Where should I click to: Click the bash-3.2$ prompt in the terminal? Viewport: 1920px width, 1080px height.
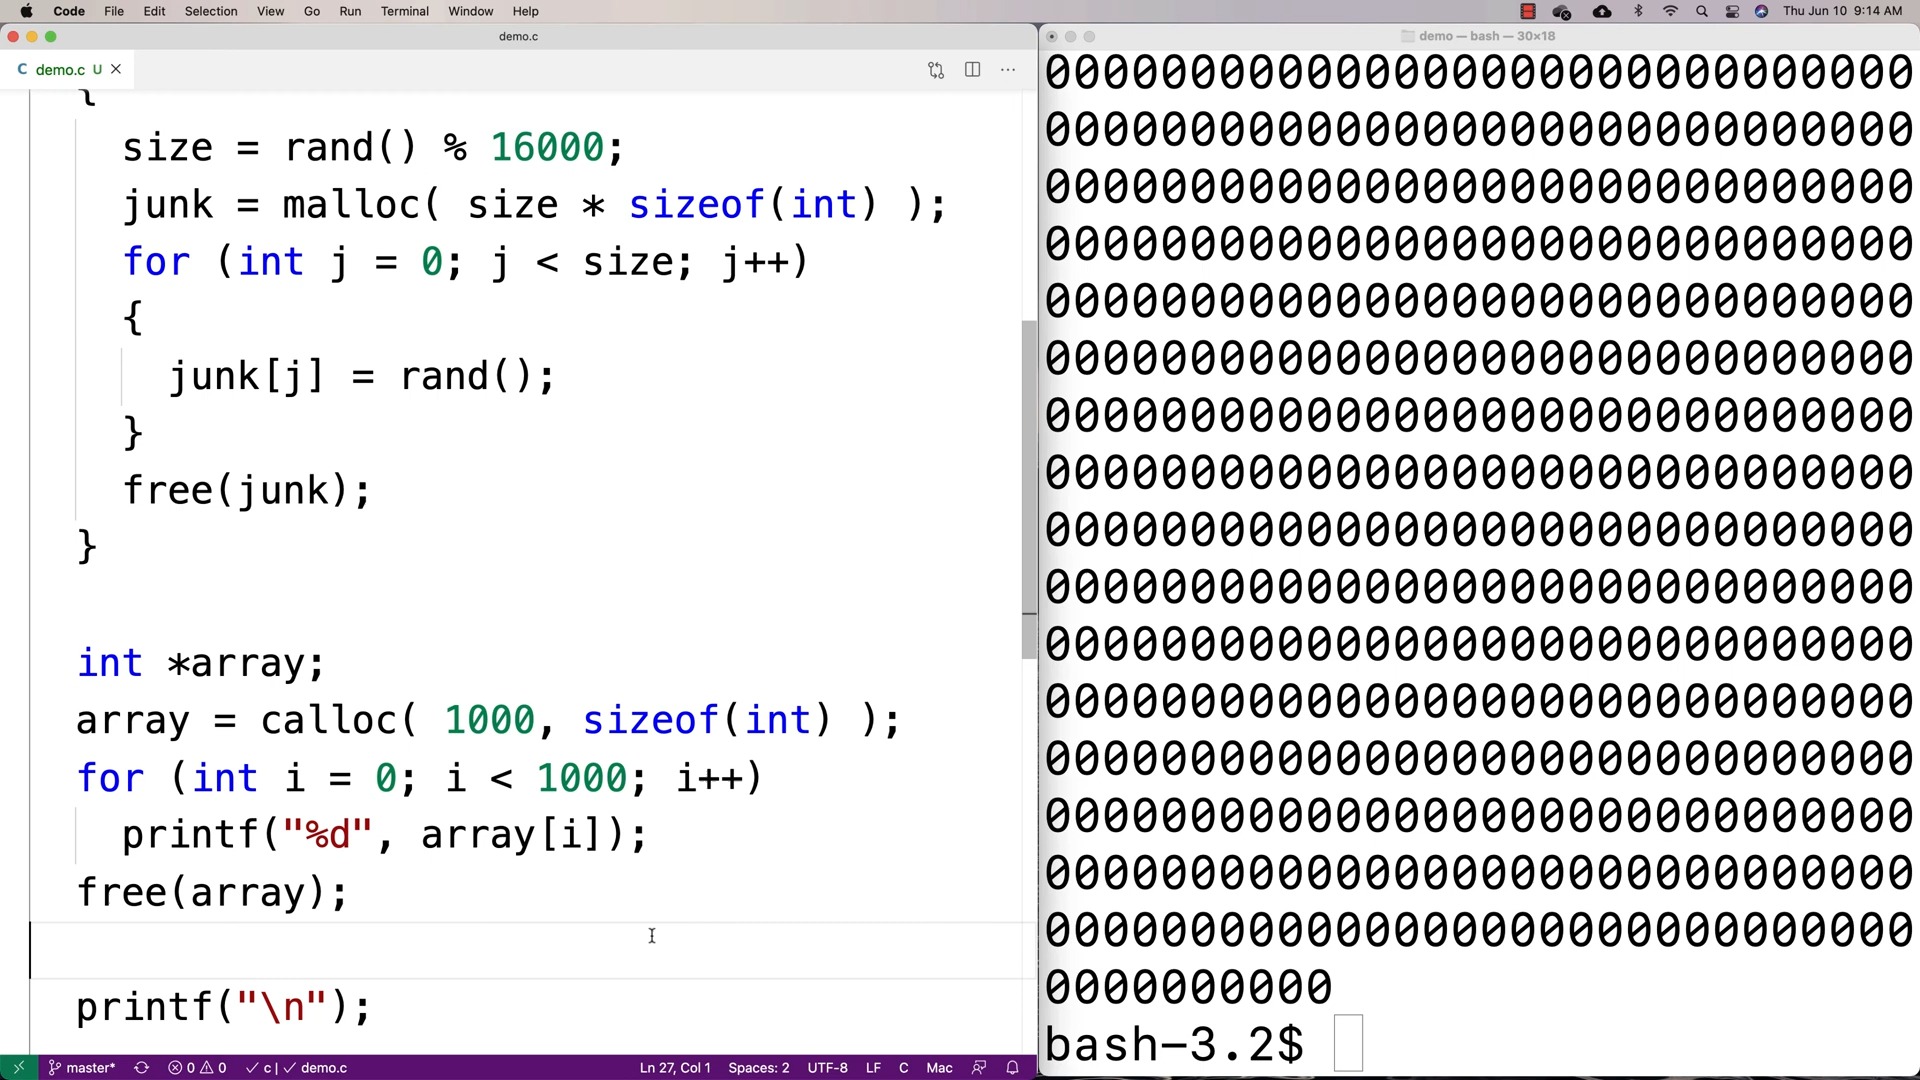(1175, 1044)
